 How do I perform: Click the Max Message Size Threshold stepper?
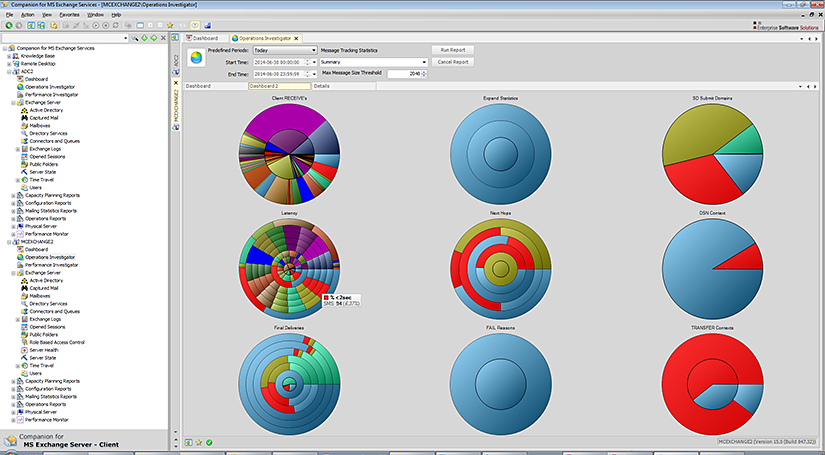(424, 74)
